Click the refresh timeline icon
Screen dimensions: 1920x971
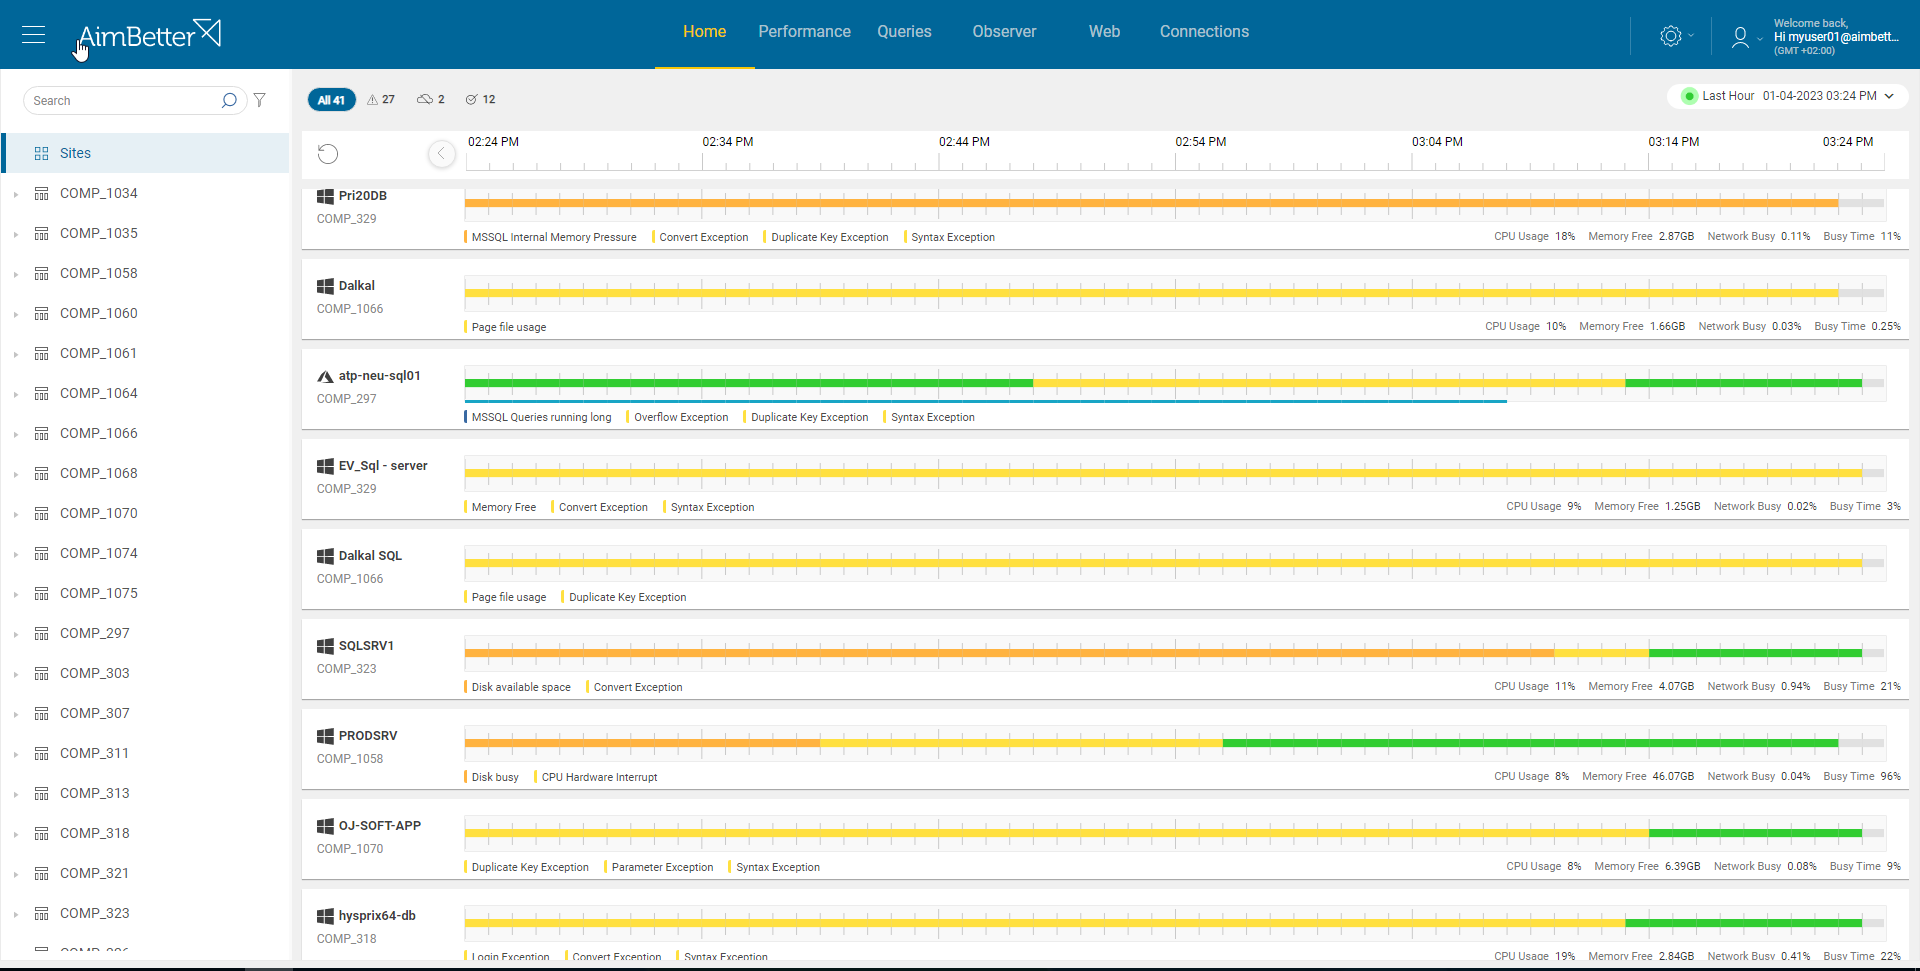pyautogui.click(x=328, y=153)
